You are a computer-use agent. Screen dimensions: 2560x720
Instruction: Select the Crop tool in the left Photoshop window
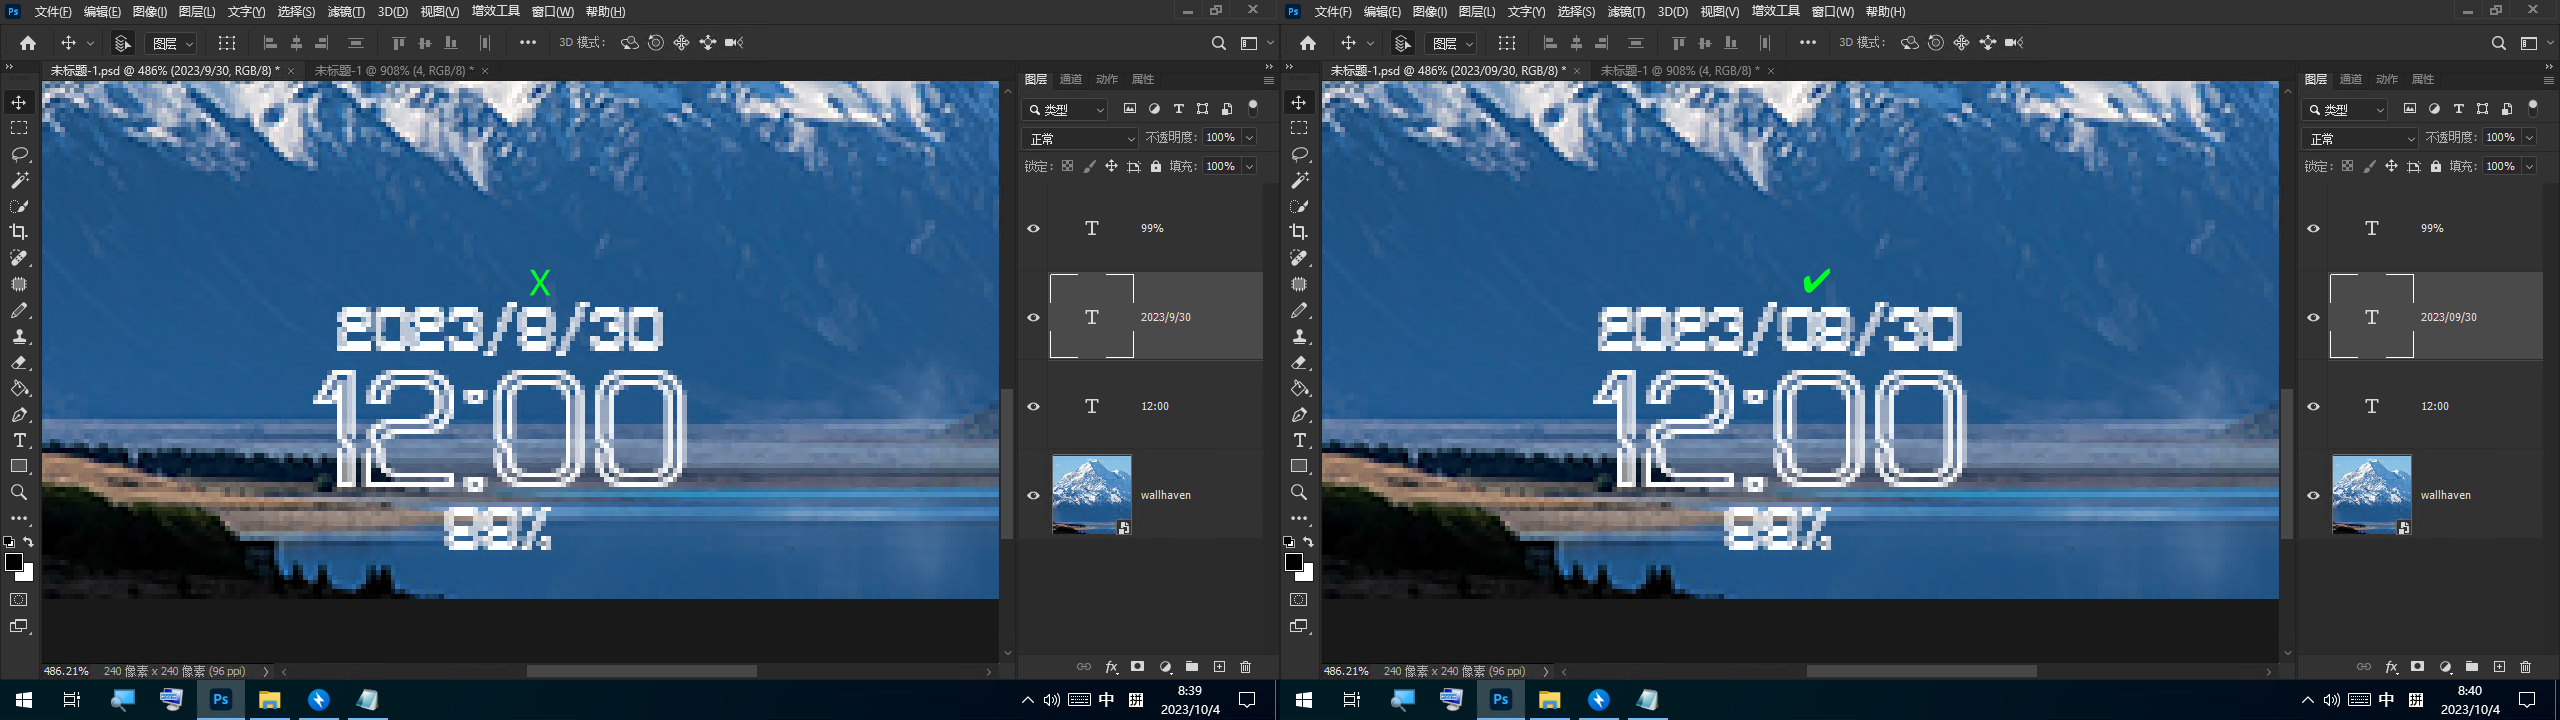coord(19,232)
